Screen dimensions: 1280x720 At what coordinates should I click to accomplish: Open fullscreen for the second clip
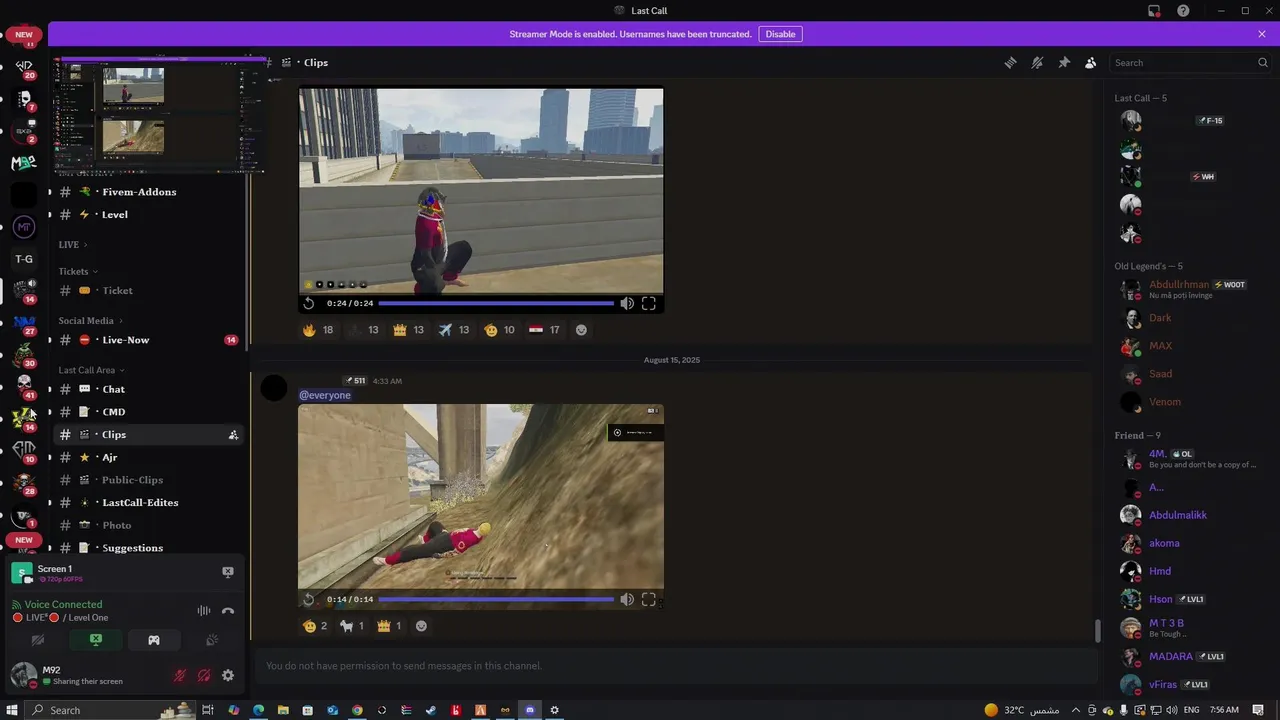pos(649,599)
